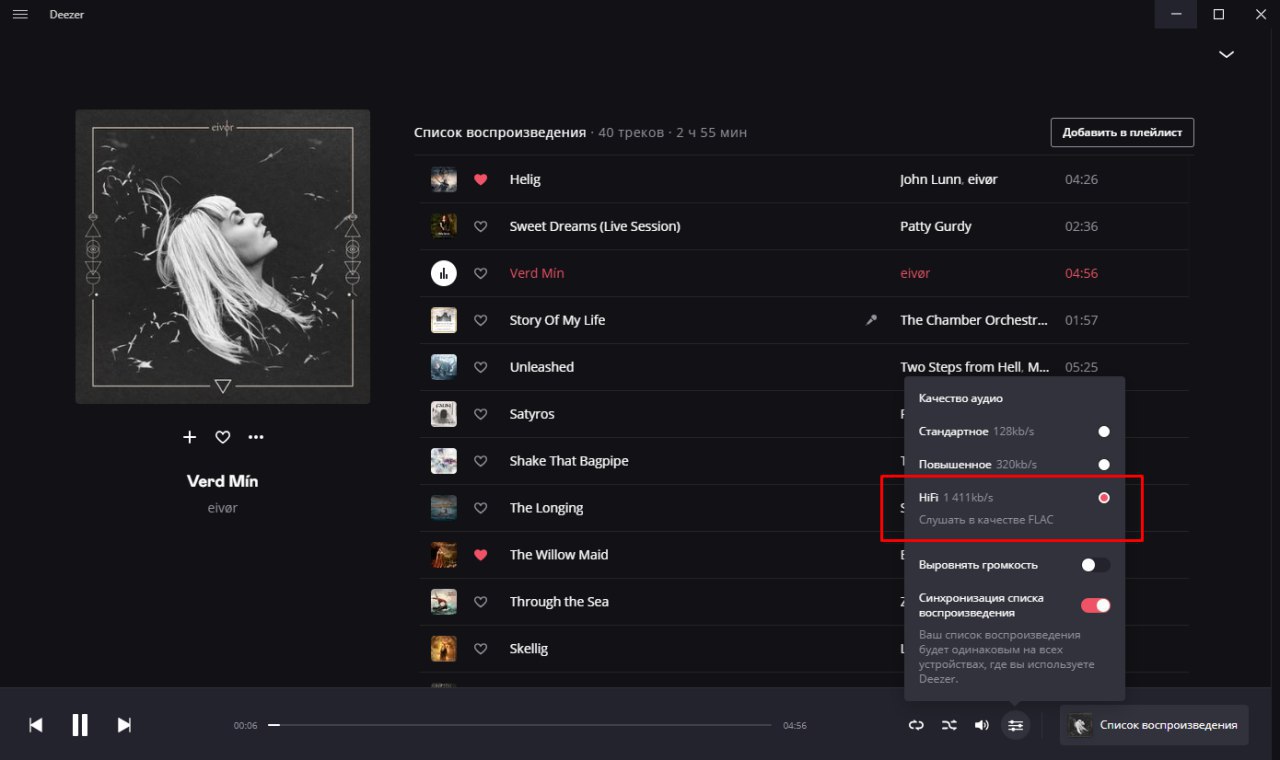Show lyrics via microphone icon on Story Of My Life

click(x=872, y=320)
